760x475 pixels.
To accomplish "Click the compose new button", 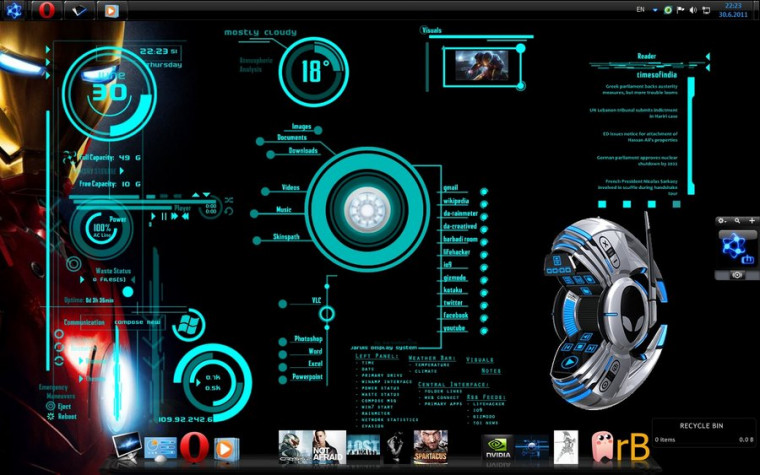I will [x=137, y=322].
